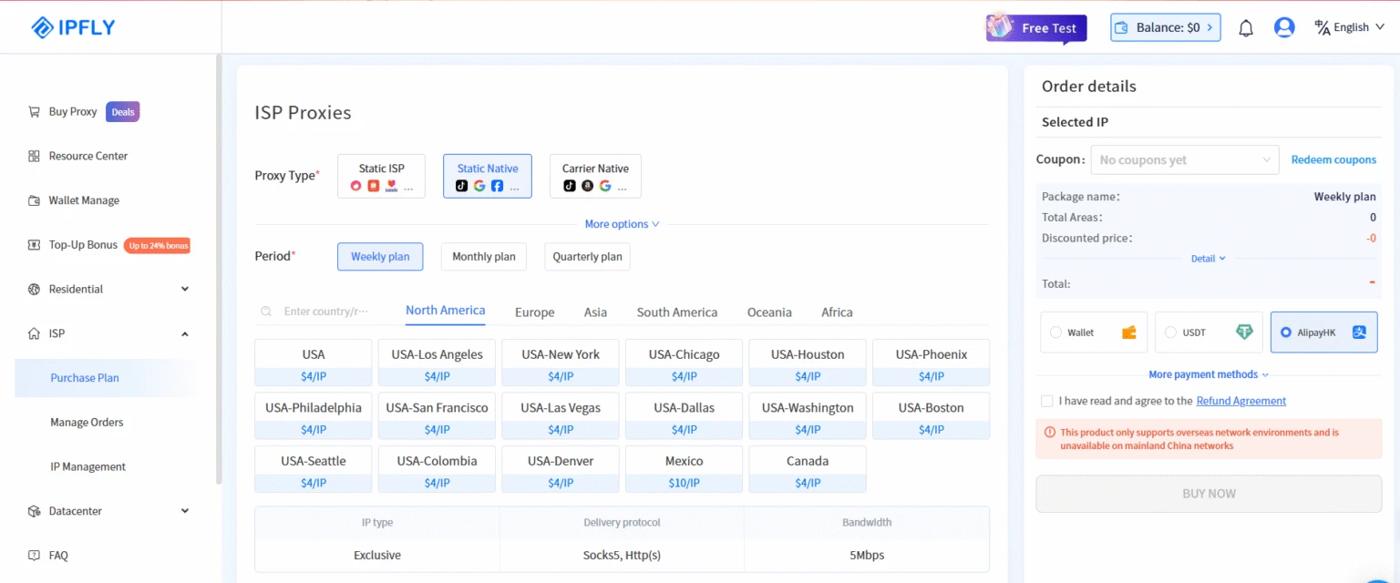Switch to the North America tab
The width and height of the screenshot is (1400, 583).
coord(445,311)
